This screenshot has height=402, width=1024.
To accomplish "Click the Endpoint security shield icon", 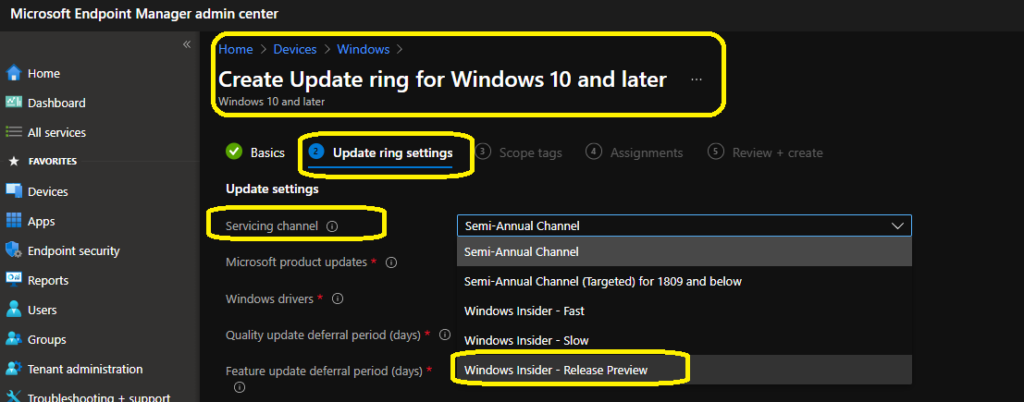I will [14, 251].
